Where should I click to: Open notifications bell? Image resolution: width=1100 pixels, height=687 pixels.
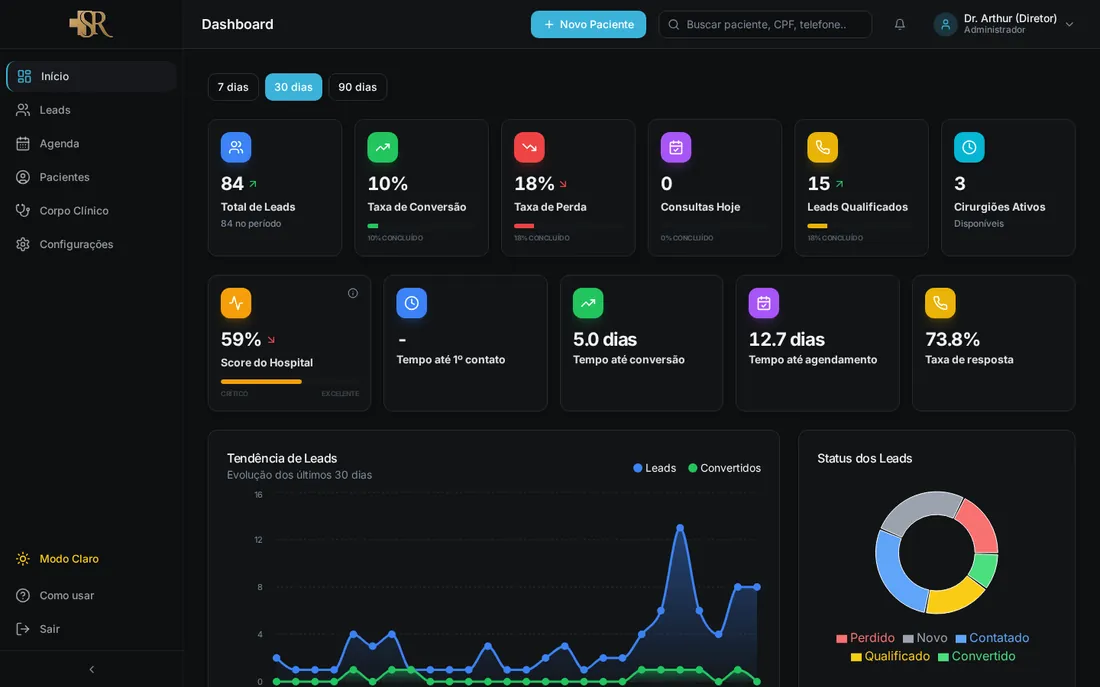(899, 25)
